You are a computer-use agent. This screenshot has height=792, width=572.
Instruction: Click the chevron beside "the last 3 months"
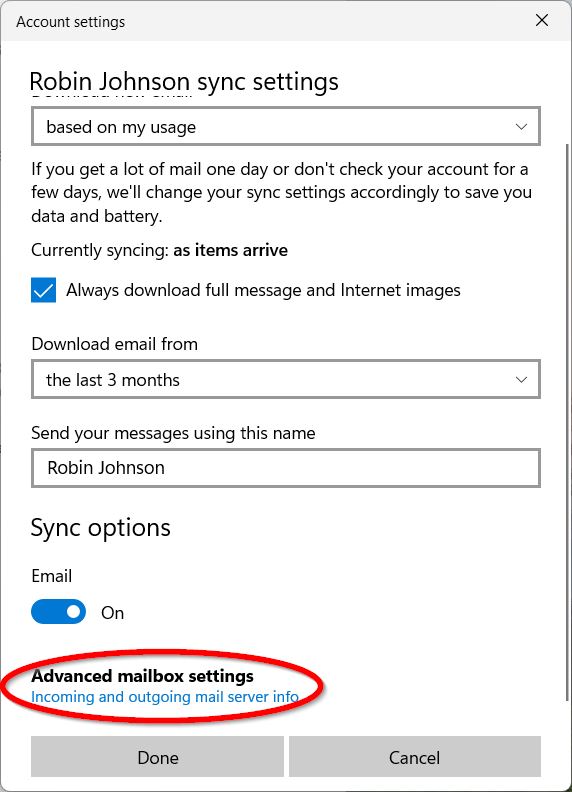(521, 379)
